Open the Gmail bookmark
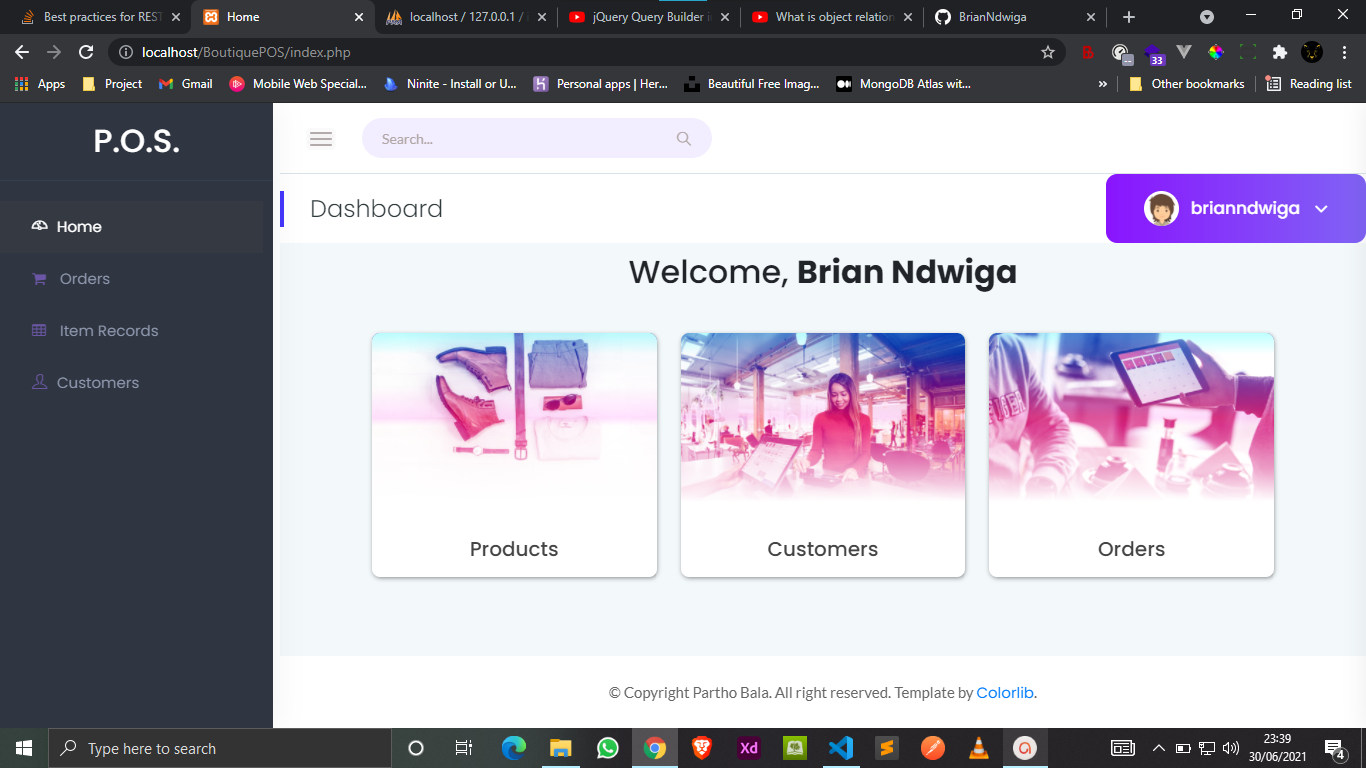The image size is (1366, 768). point(186,84)
